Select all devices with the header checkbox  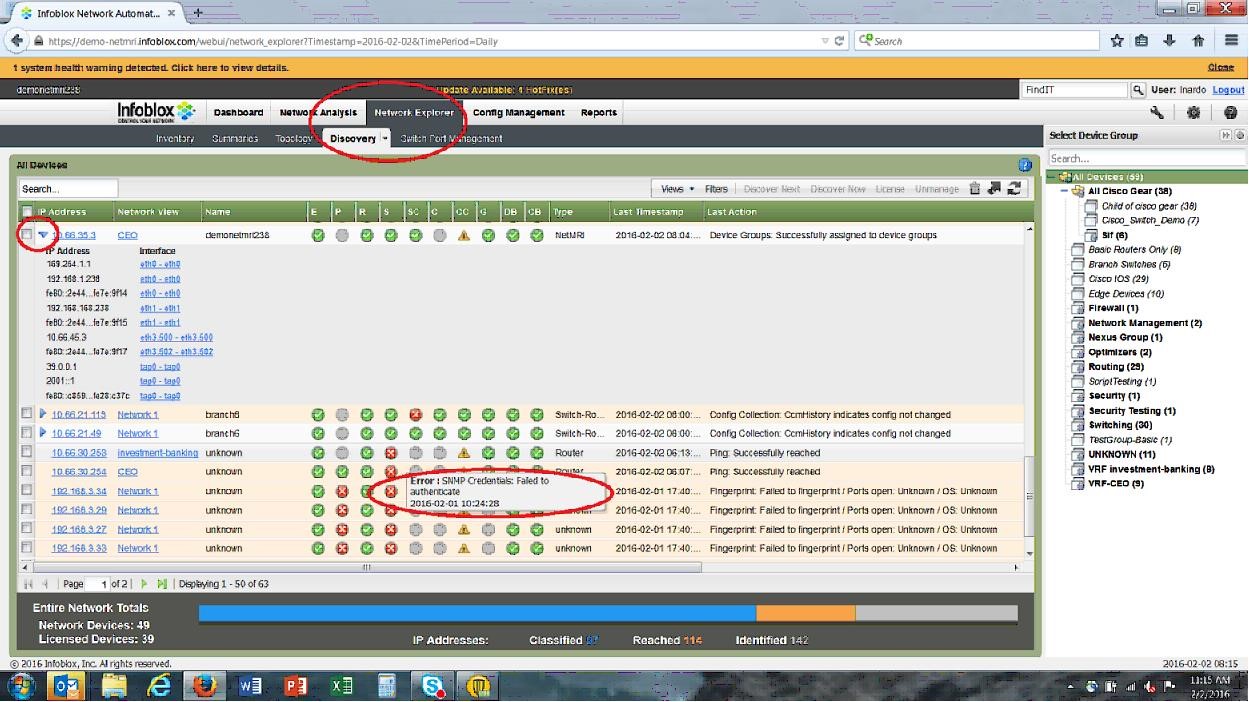click(x=26, y=211)
